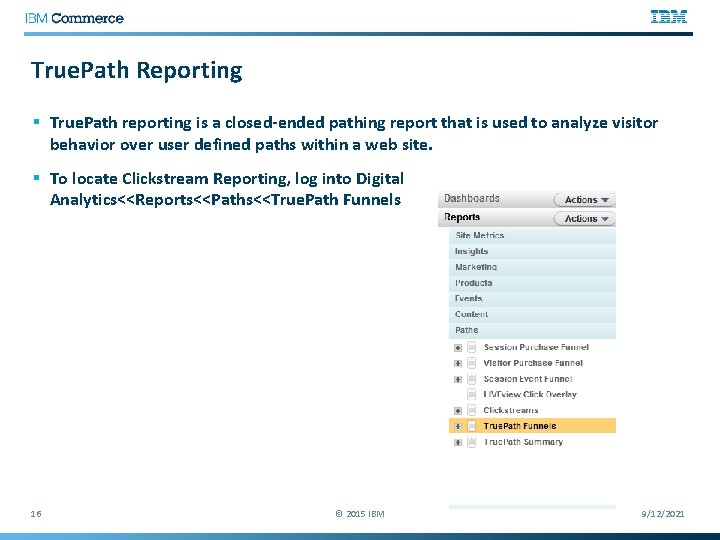Image resolution: width=720 pixels, height=540 pixels.
Task: Click the 9/12/2021 date in footer
Action: click(x=663, y=513)
